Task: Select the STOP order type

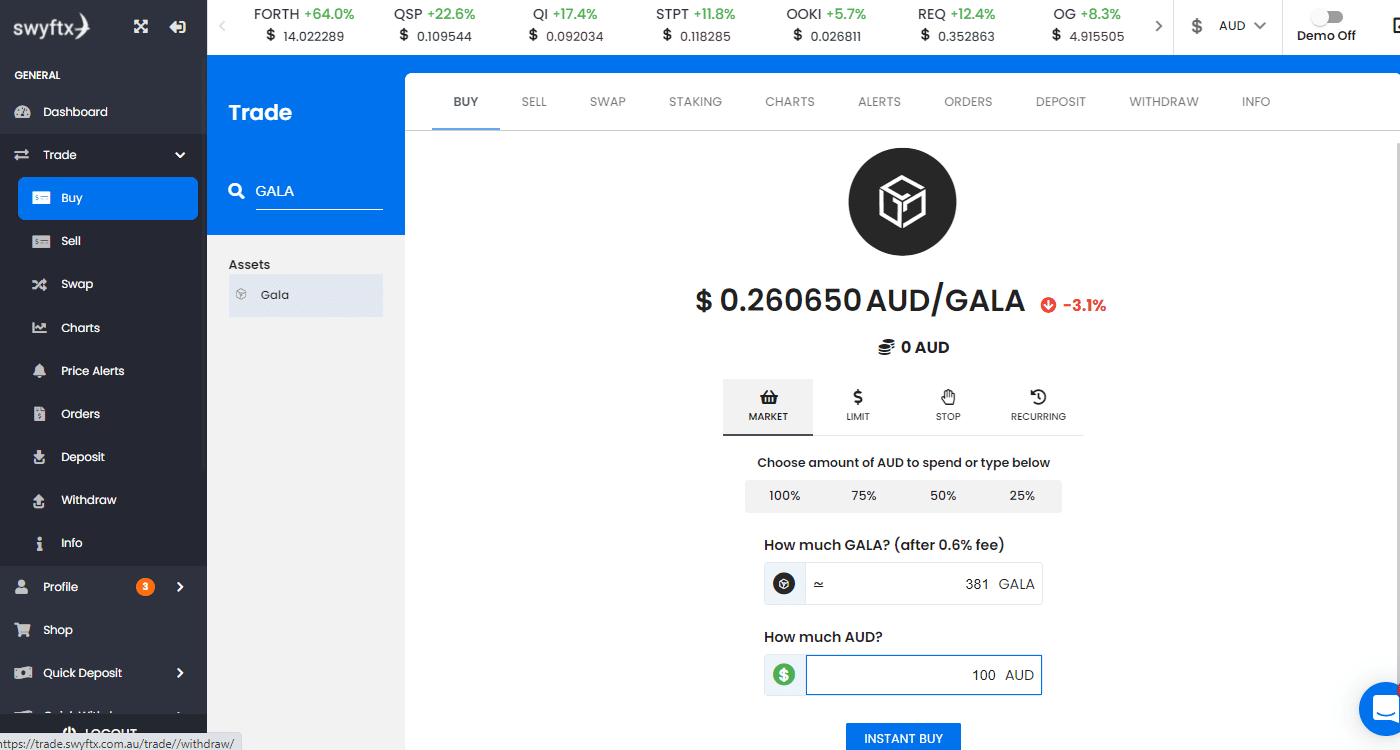Action: click(x=948, y=406)
